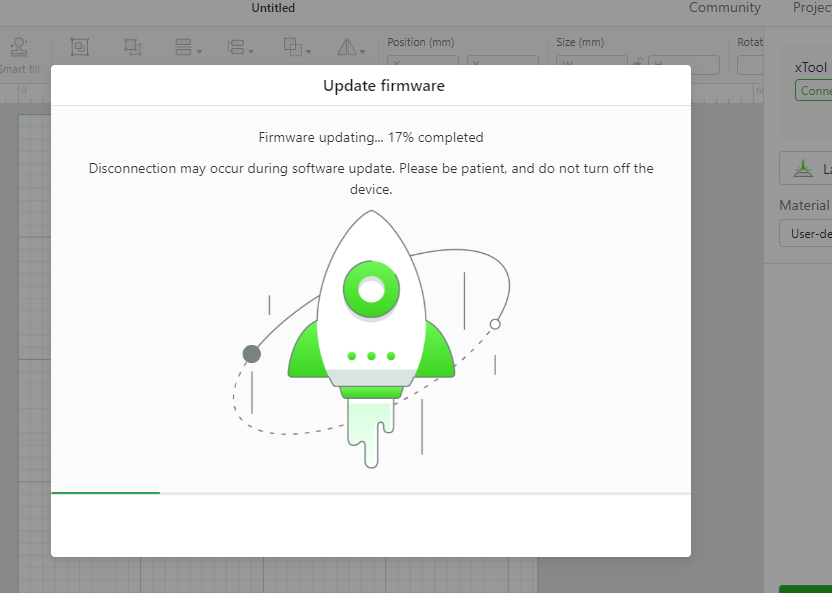The image size is (832, 593).
Task: Click the group objects toolbar icon
Action: pos(80,47)
